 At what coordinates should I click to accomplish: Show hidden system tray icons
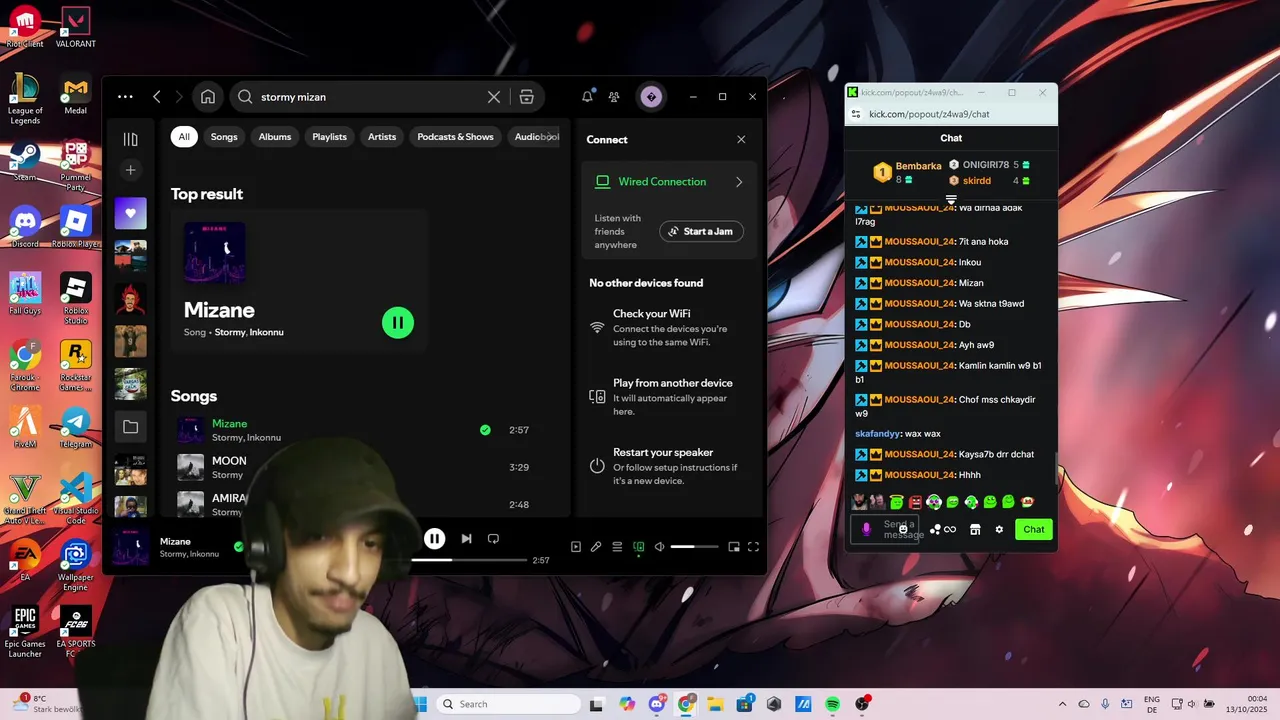1062,704
